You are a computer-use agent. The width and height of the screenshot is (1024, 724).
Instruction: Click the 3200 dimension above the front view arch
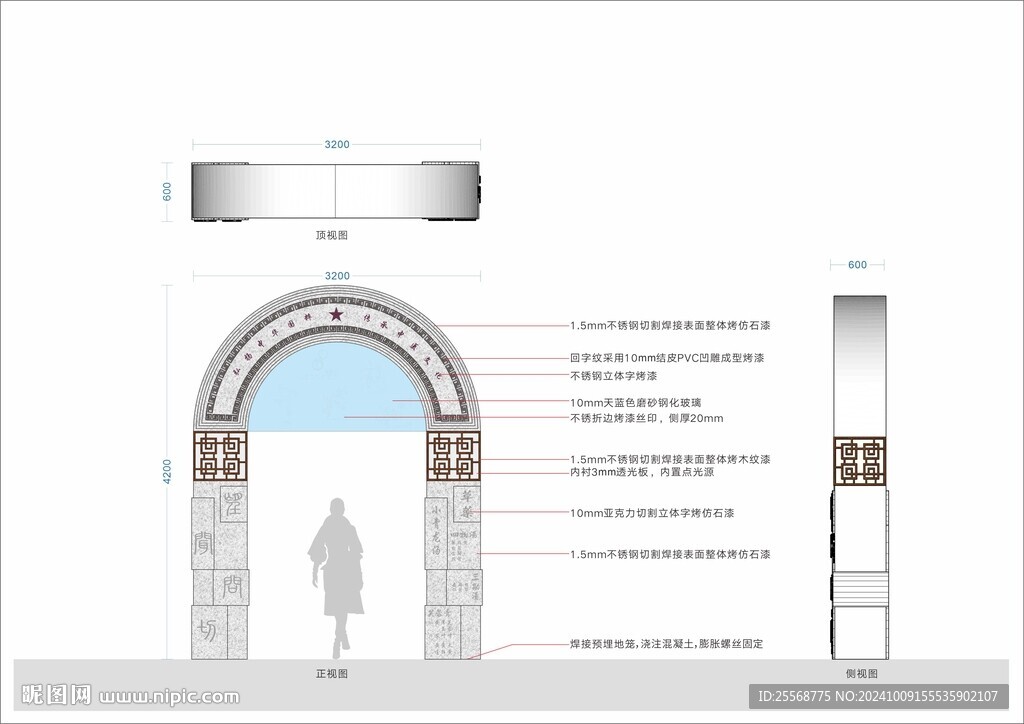[337, 276]
